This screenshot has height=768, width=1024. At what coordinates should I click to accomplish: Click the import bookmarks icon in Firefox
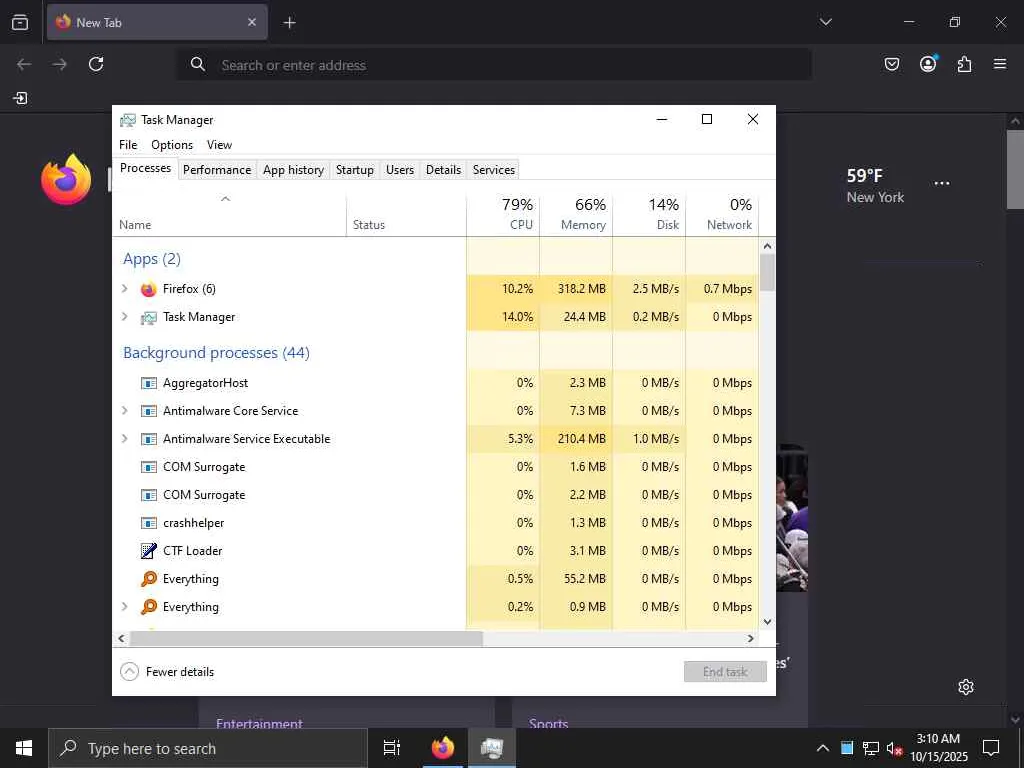point(20,98)
